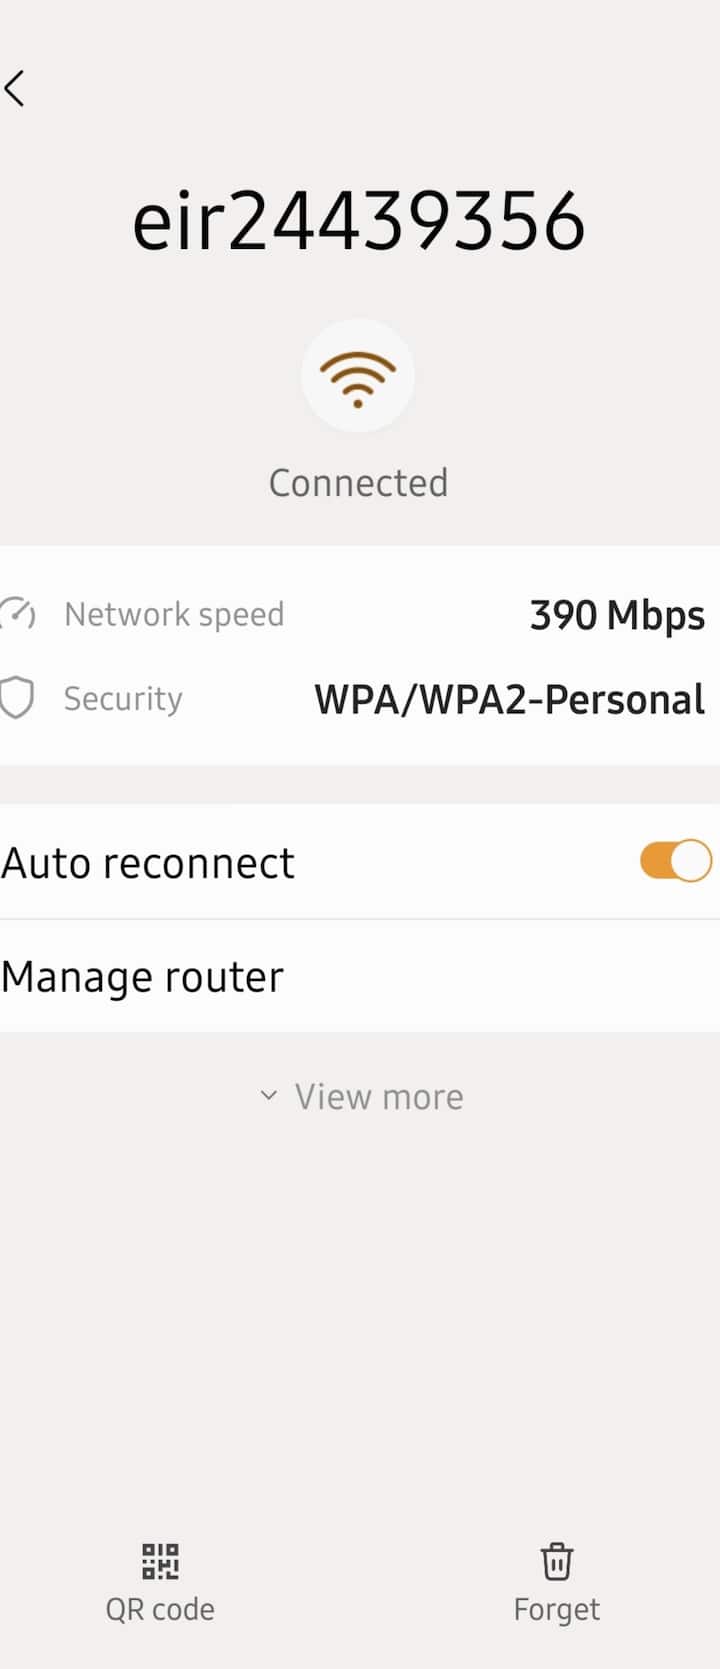Select the Network speed label
Viewport: 720px width, 1669px height.
(x=174, y=615)
